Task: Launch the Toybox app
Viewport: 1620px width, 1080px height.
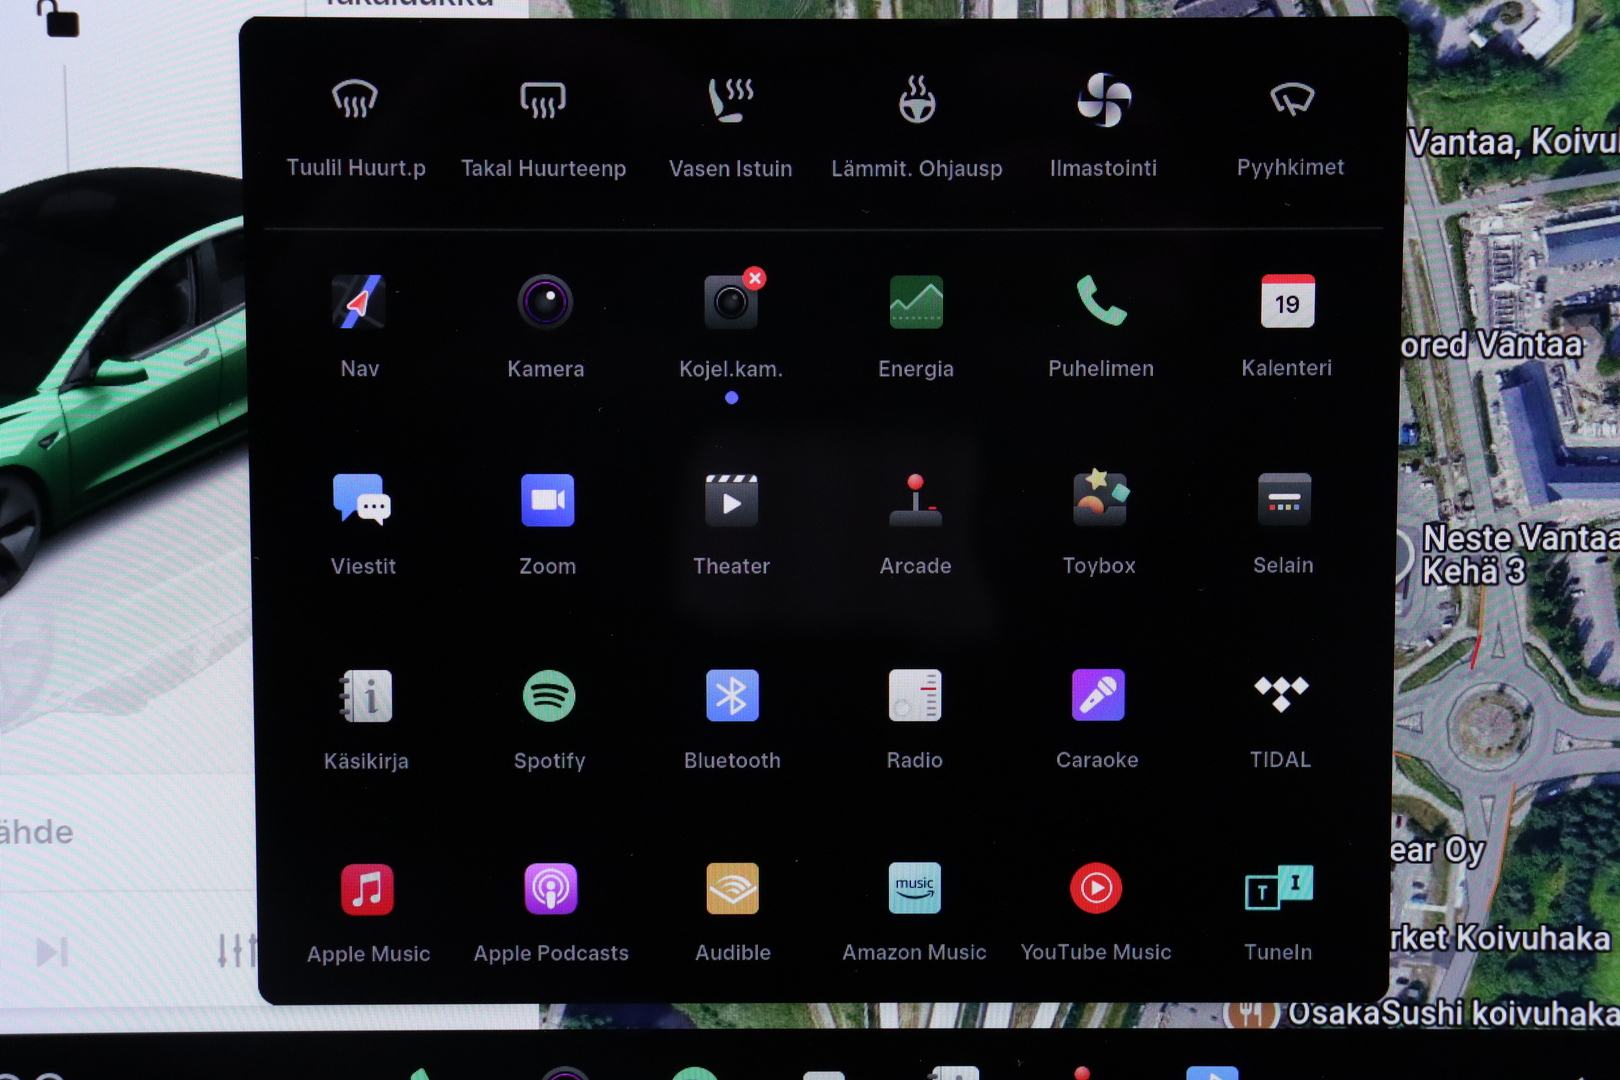Action: 1099,499
